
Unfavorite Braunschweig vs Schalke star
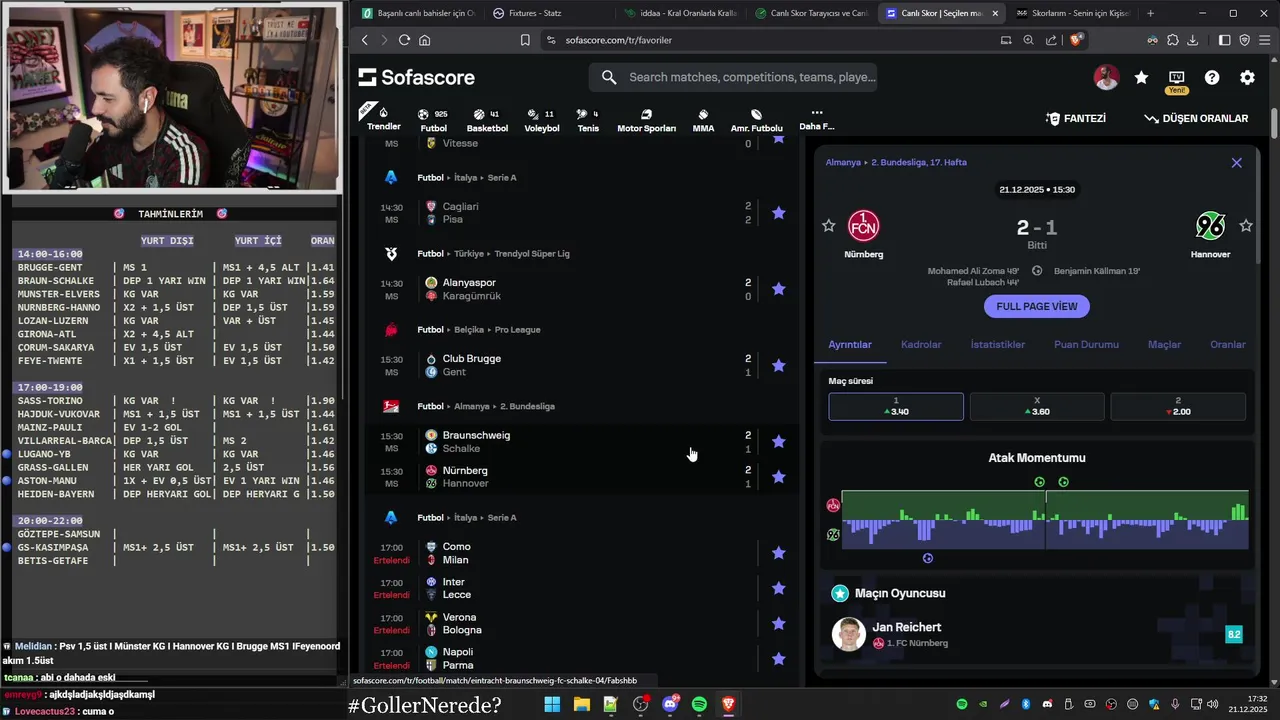click(779, 442)
